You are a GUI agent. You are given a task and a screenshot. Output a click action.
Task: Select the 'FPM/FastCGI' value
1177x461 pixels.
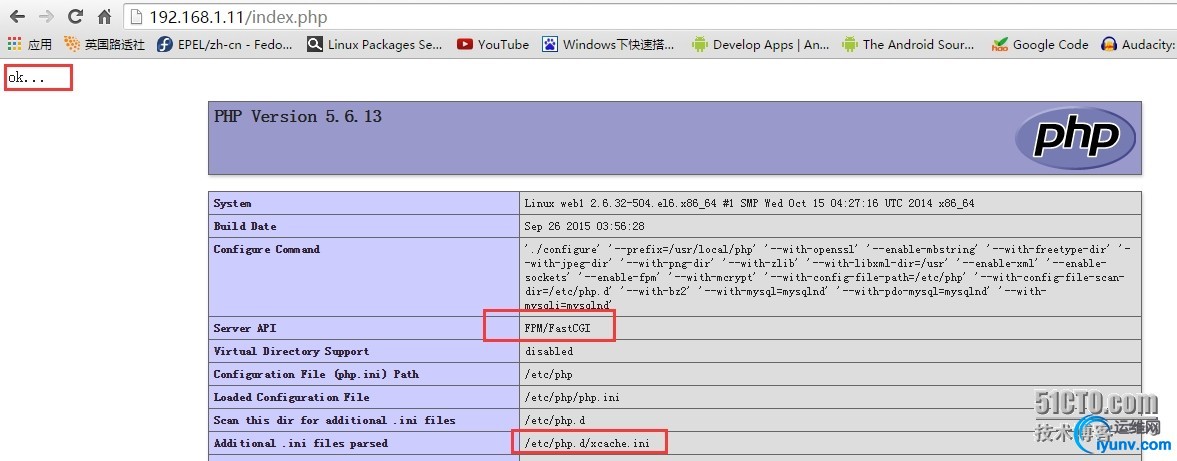point(559,329)
